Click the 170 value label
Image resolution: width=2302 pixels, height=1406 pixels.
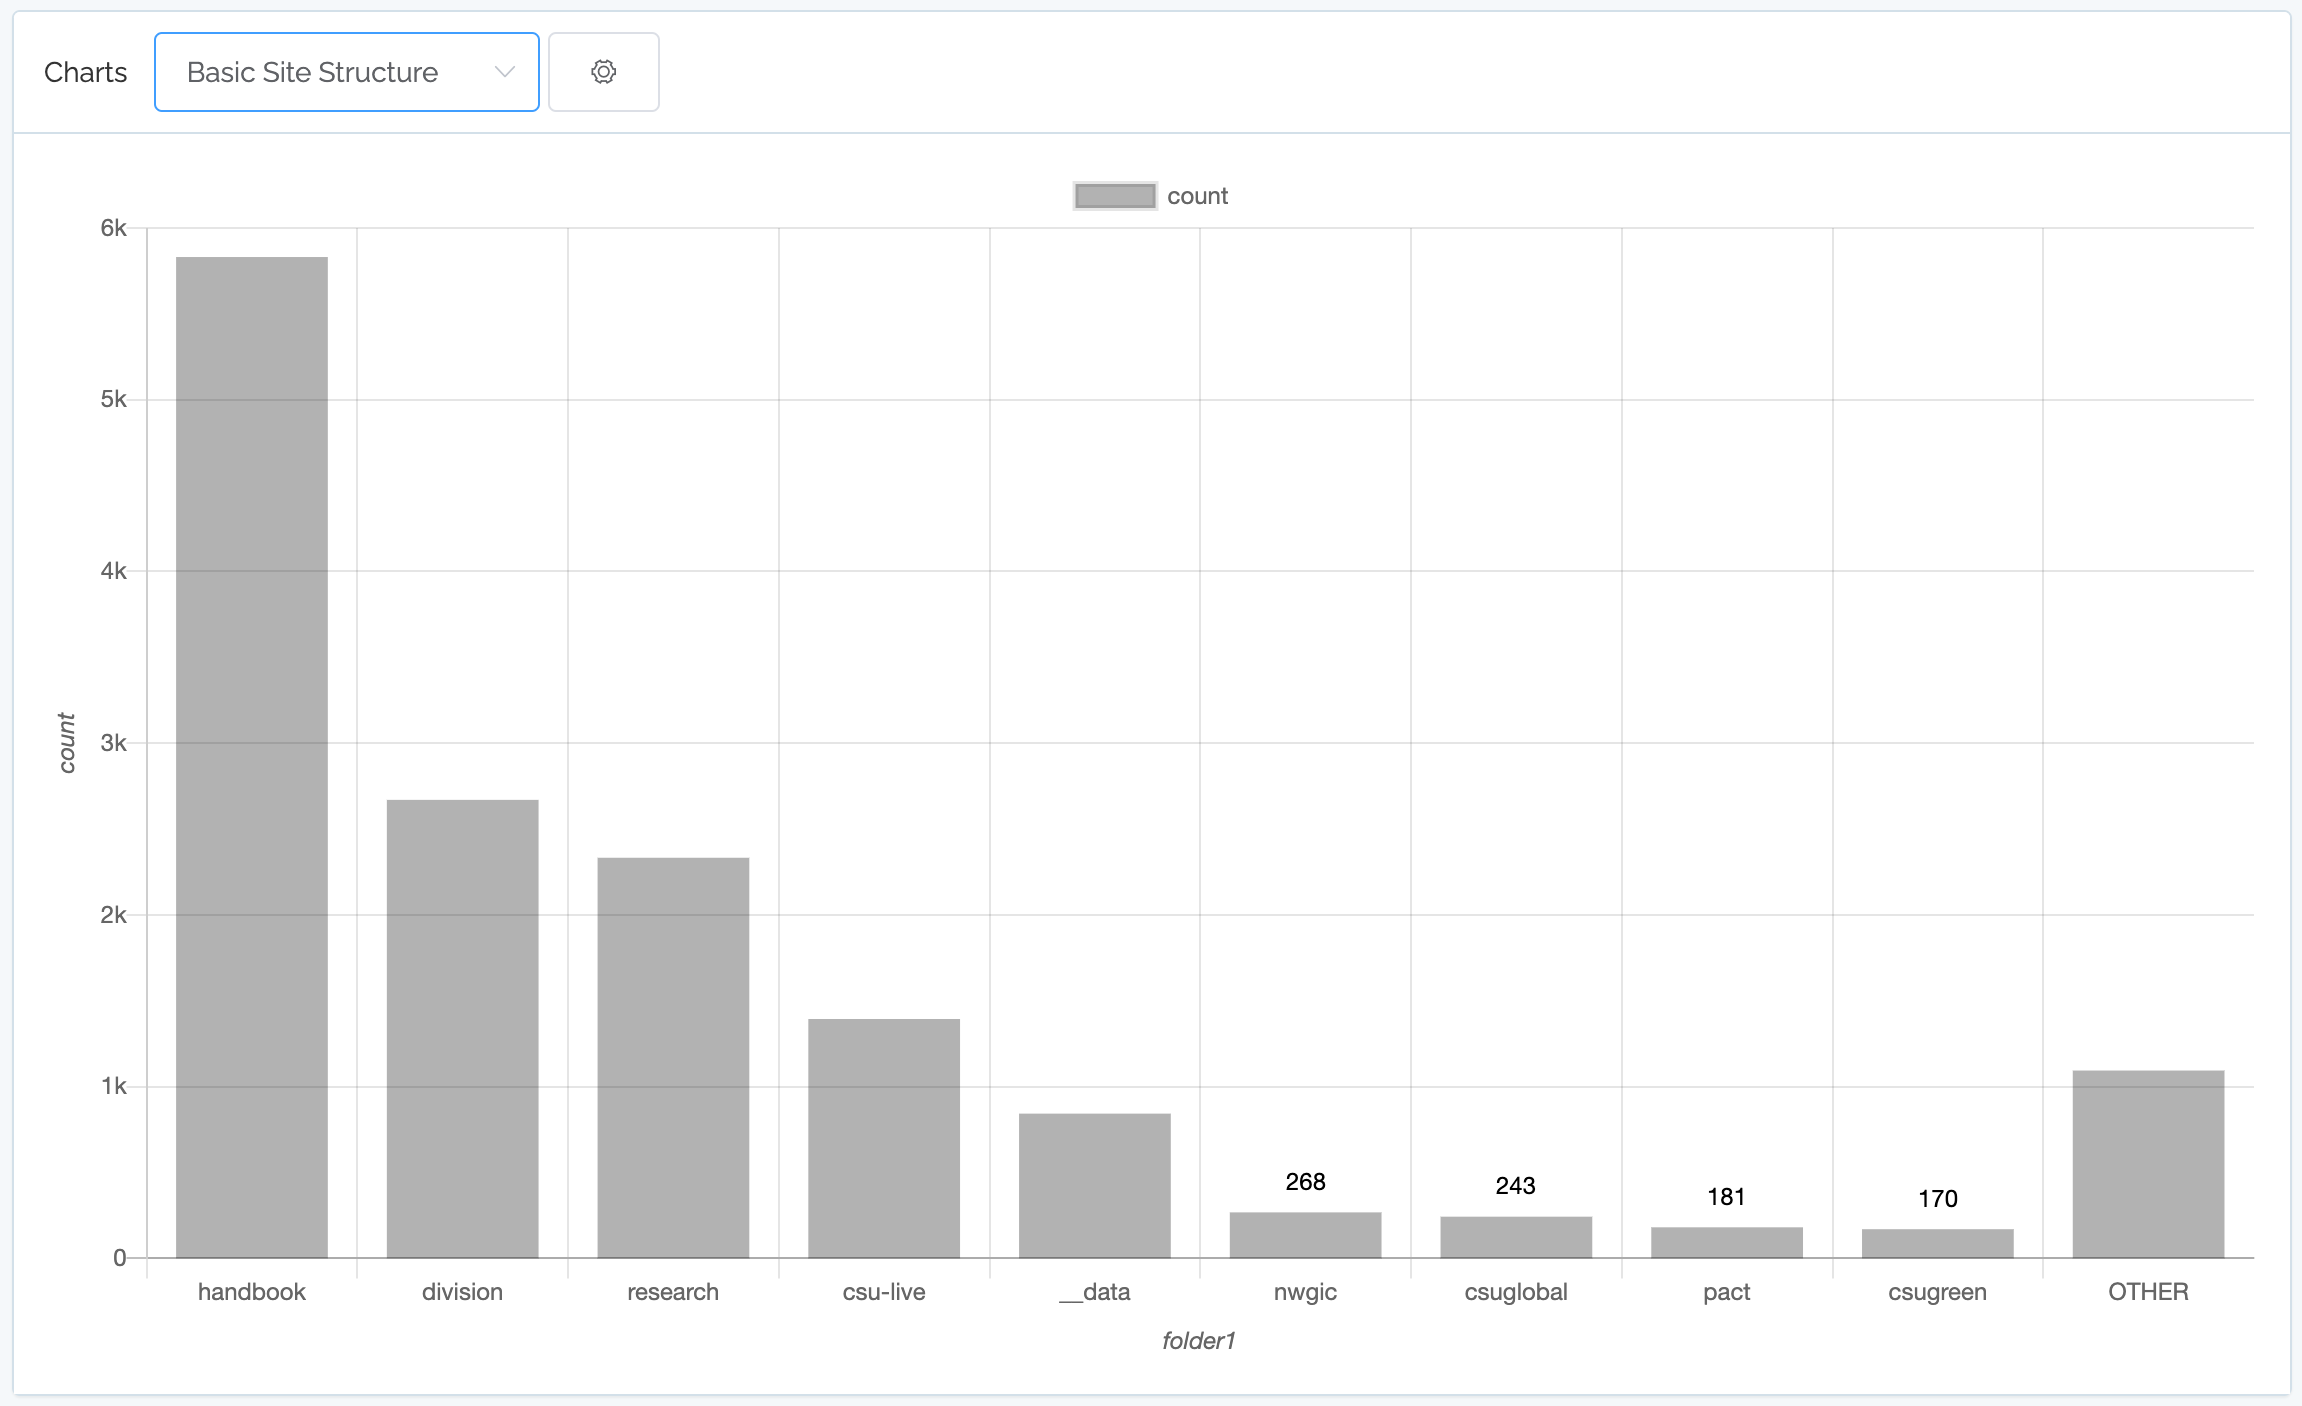click(x=1937, y=1199)
